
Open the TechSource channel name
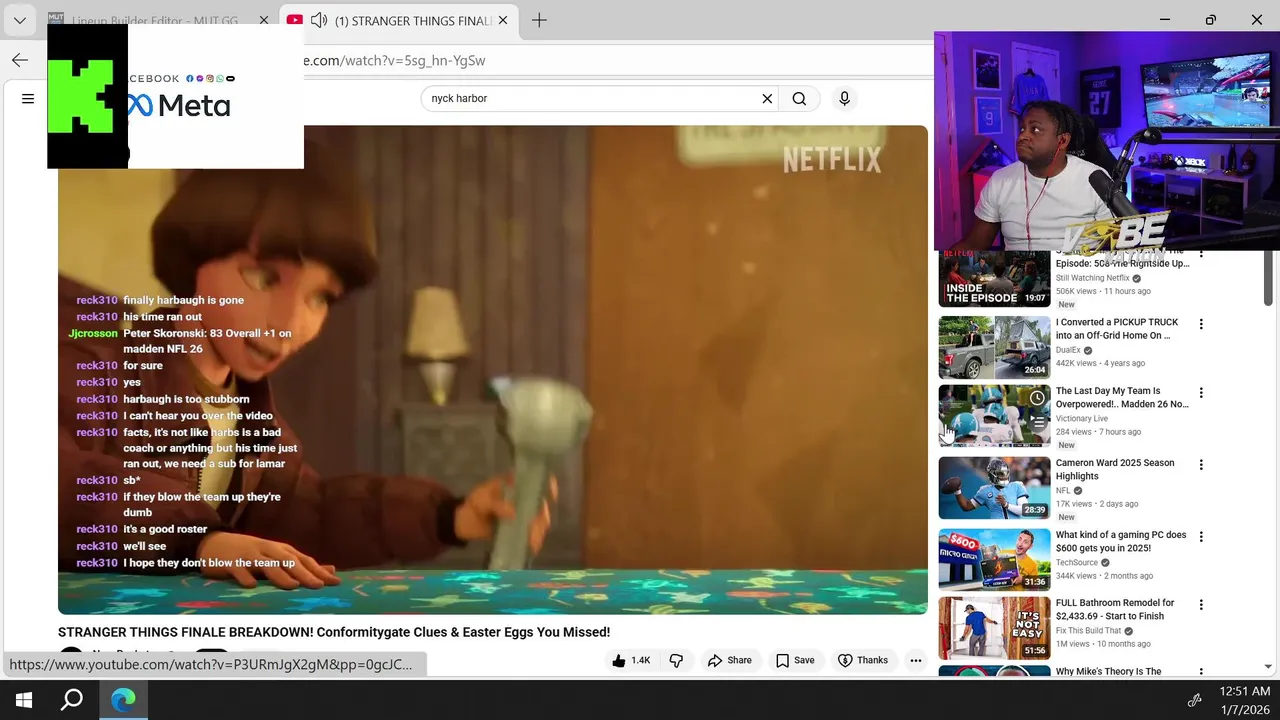tap(1077, 563)
